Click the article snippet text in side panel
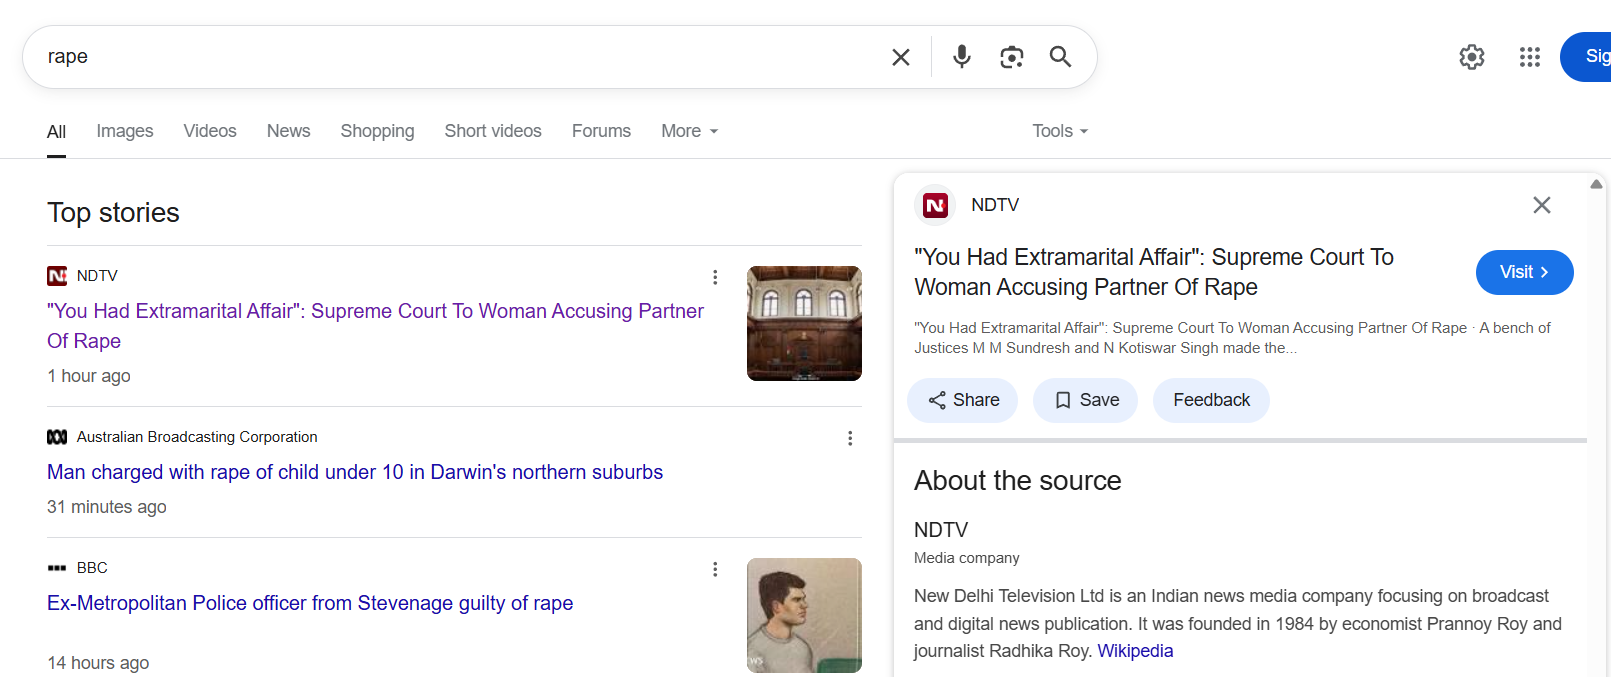1611x677 pixels. [1232, 338]
